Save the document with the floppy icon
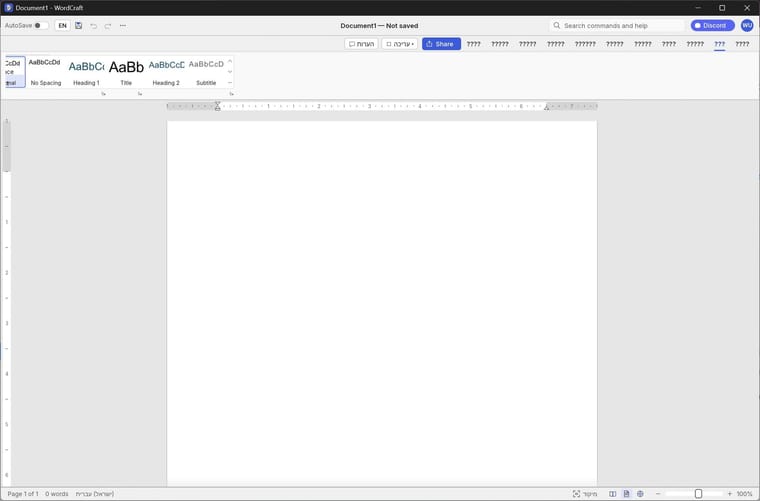Image resolution: width=760 pixels, height=501 pixels. 79,26
